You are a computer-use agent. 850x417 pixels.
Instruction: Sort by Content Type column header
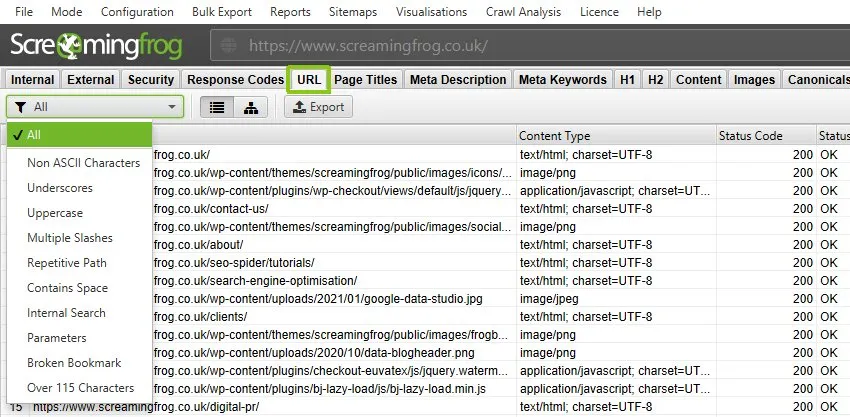pyautogui.click(x=555, y=136)
